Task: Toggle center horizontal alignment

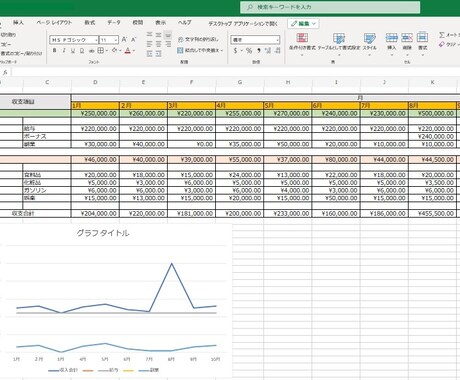Action: pos(159,44)
